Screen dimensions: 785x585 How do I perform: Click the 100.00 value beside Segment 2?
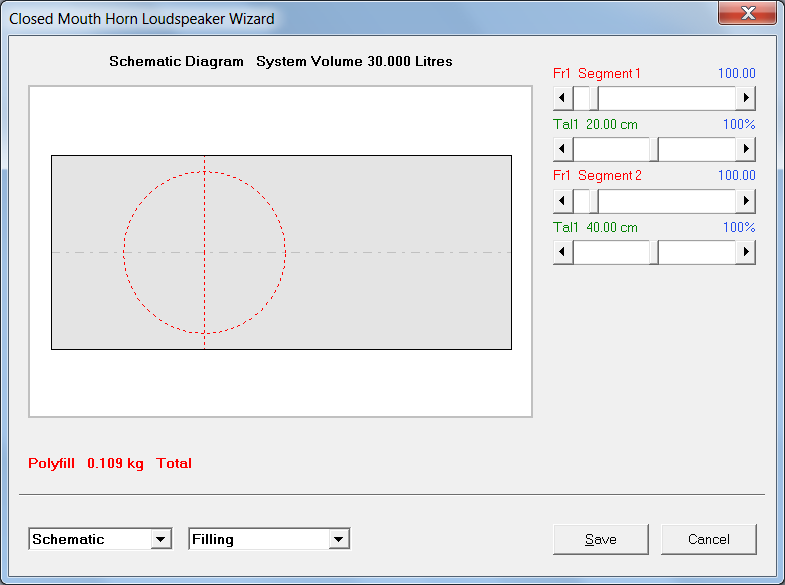(736, 176)
